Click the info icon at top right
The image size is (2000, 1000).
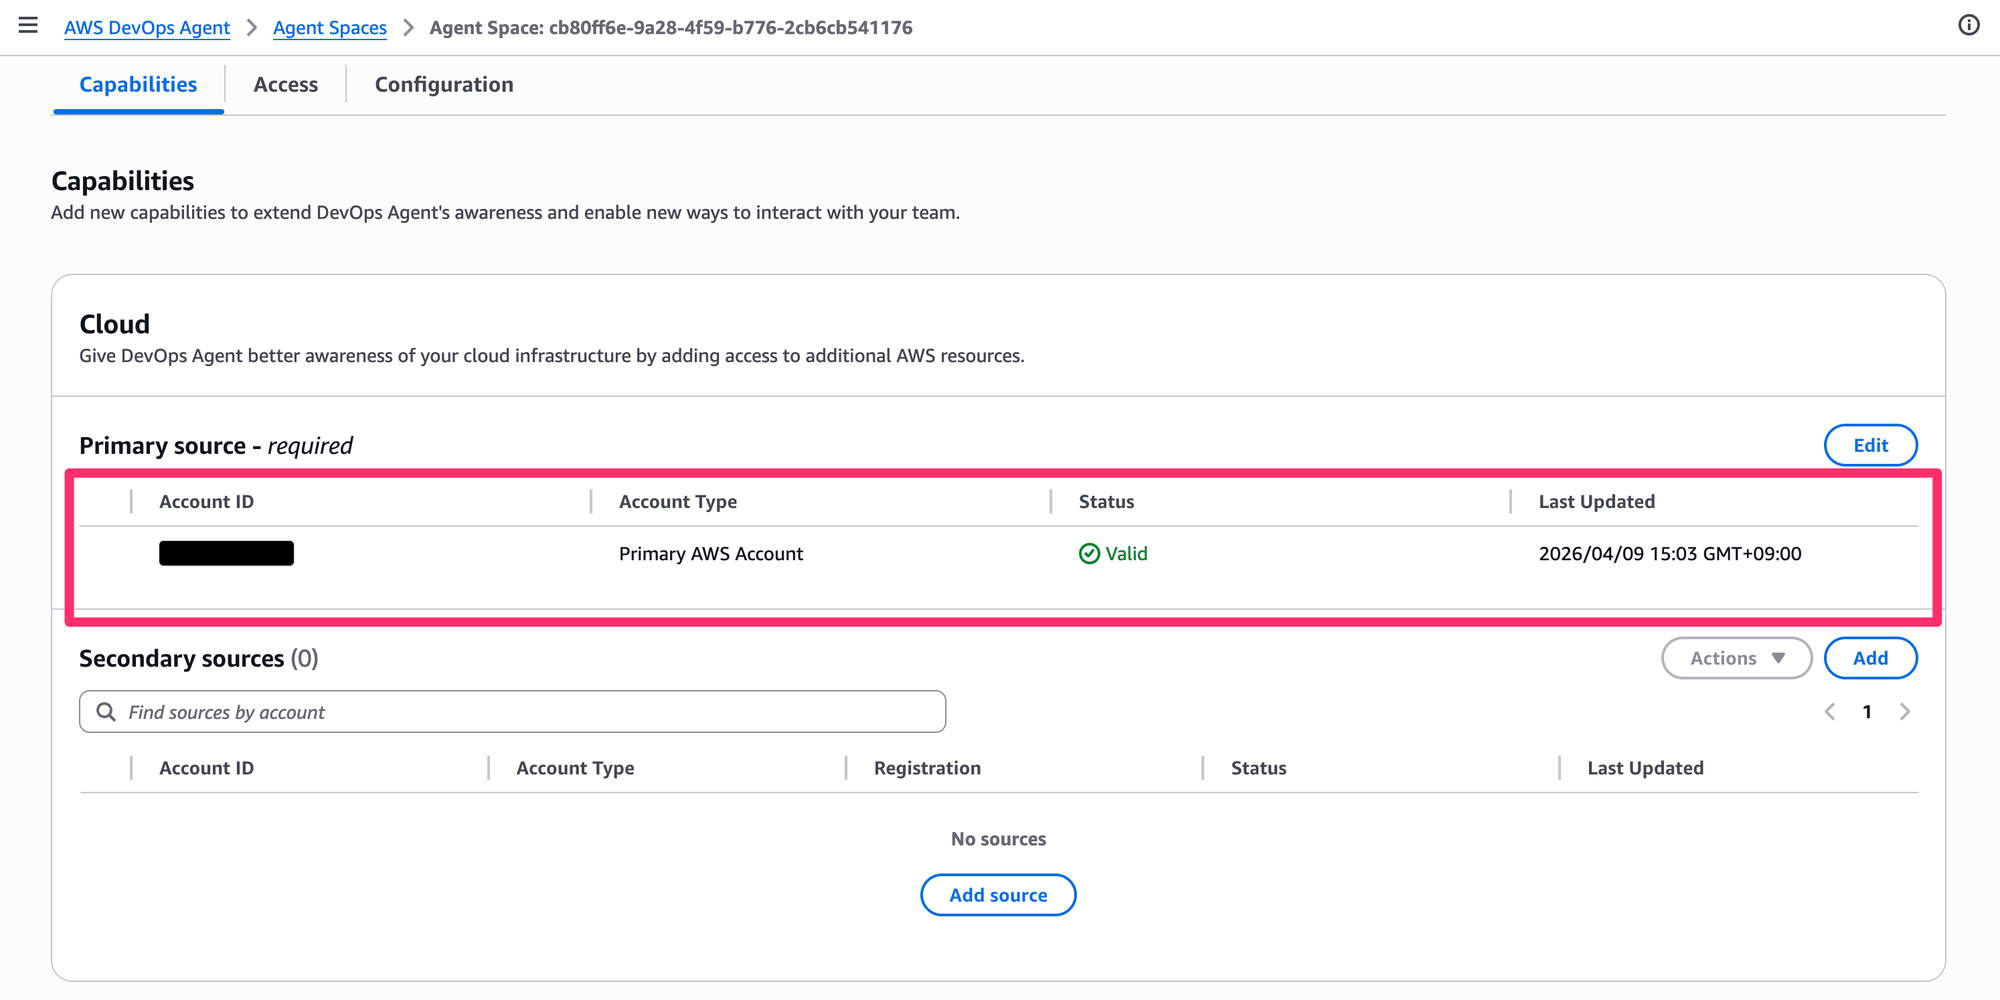(1968, 26)
